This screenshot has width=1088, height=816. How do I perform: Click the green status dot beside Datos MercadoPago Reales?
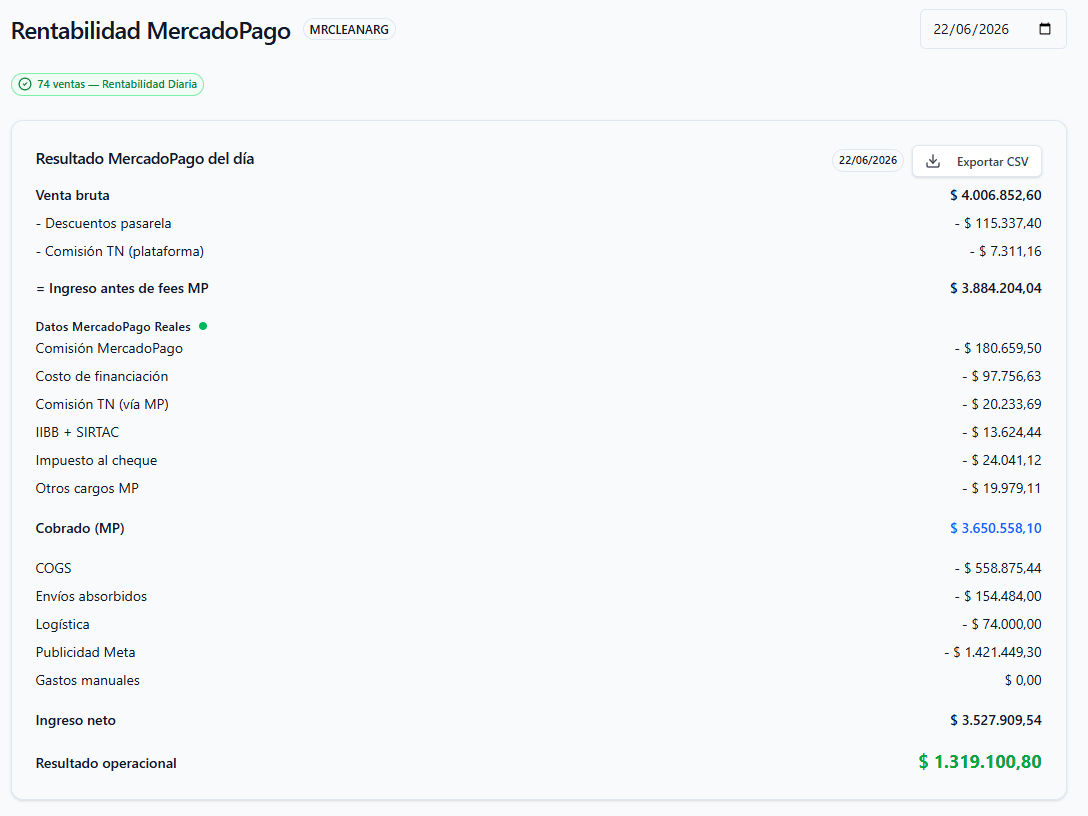(203, 326)
